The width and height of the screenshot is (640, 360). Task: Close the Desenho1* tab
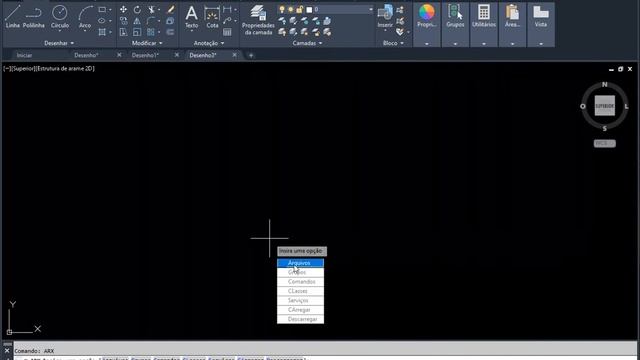click(177, 55)
